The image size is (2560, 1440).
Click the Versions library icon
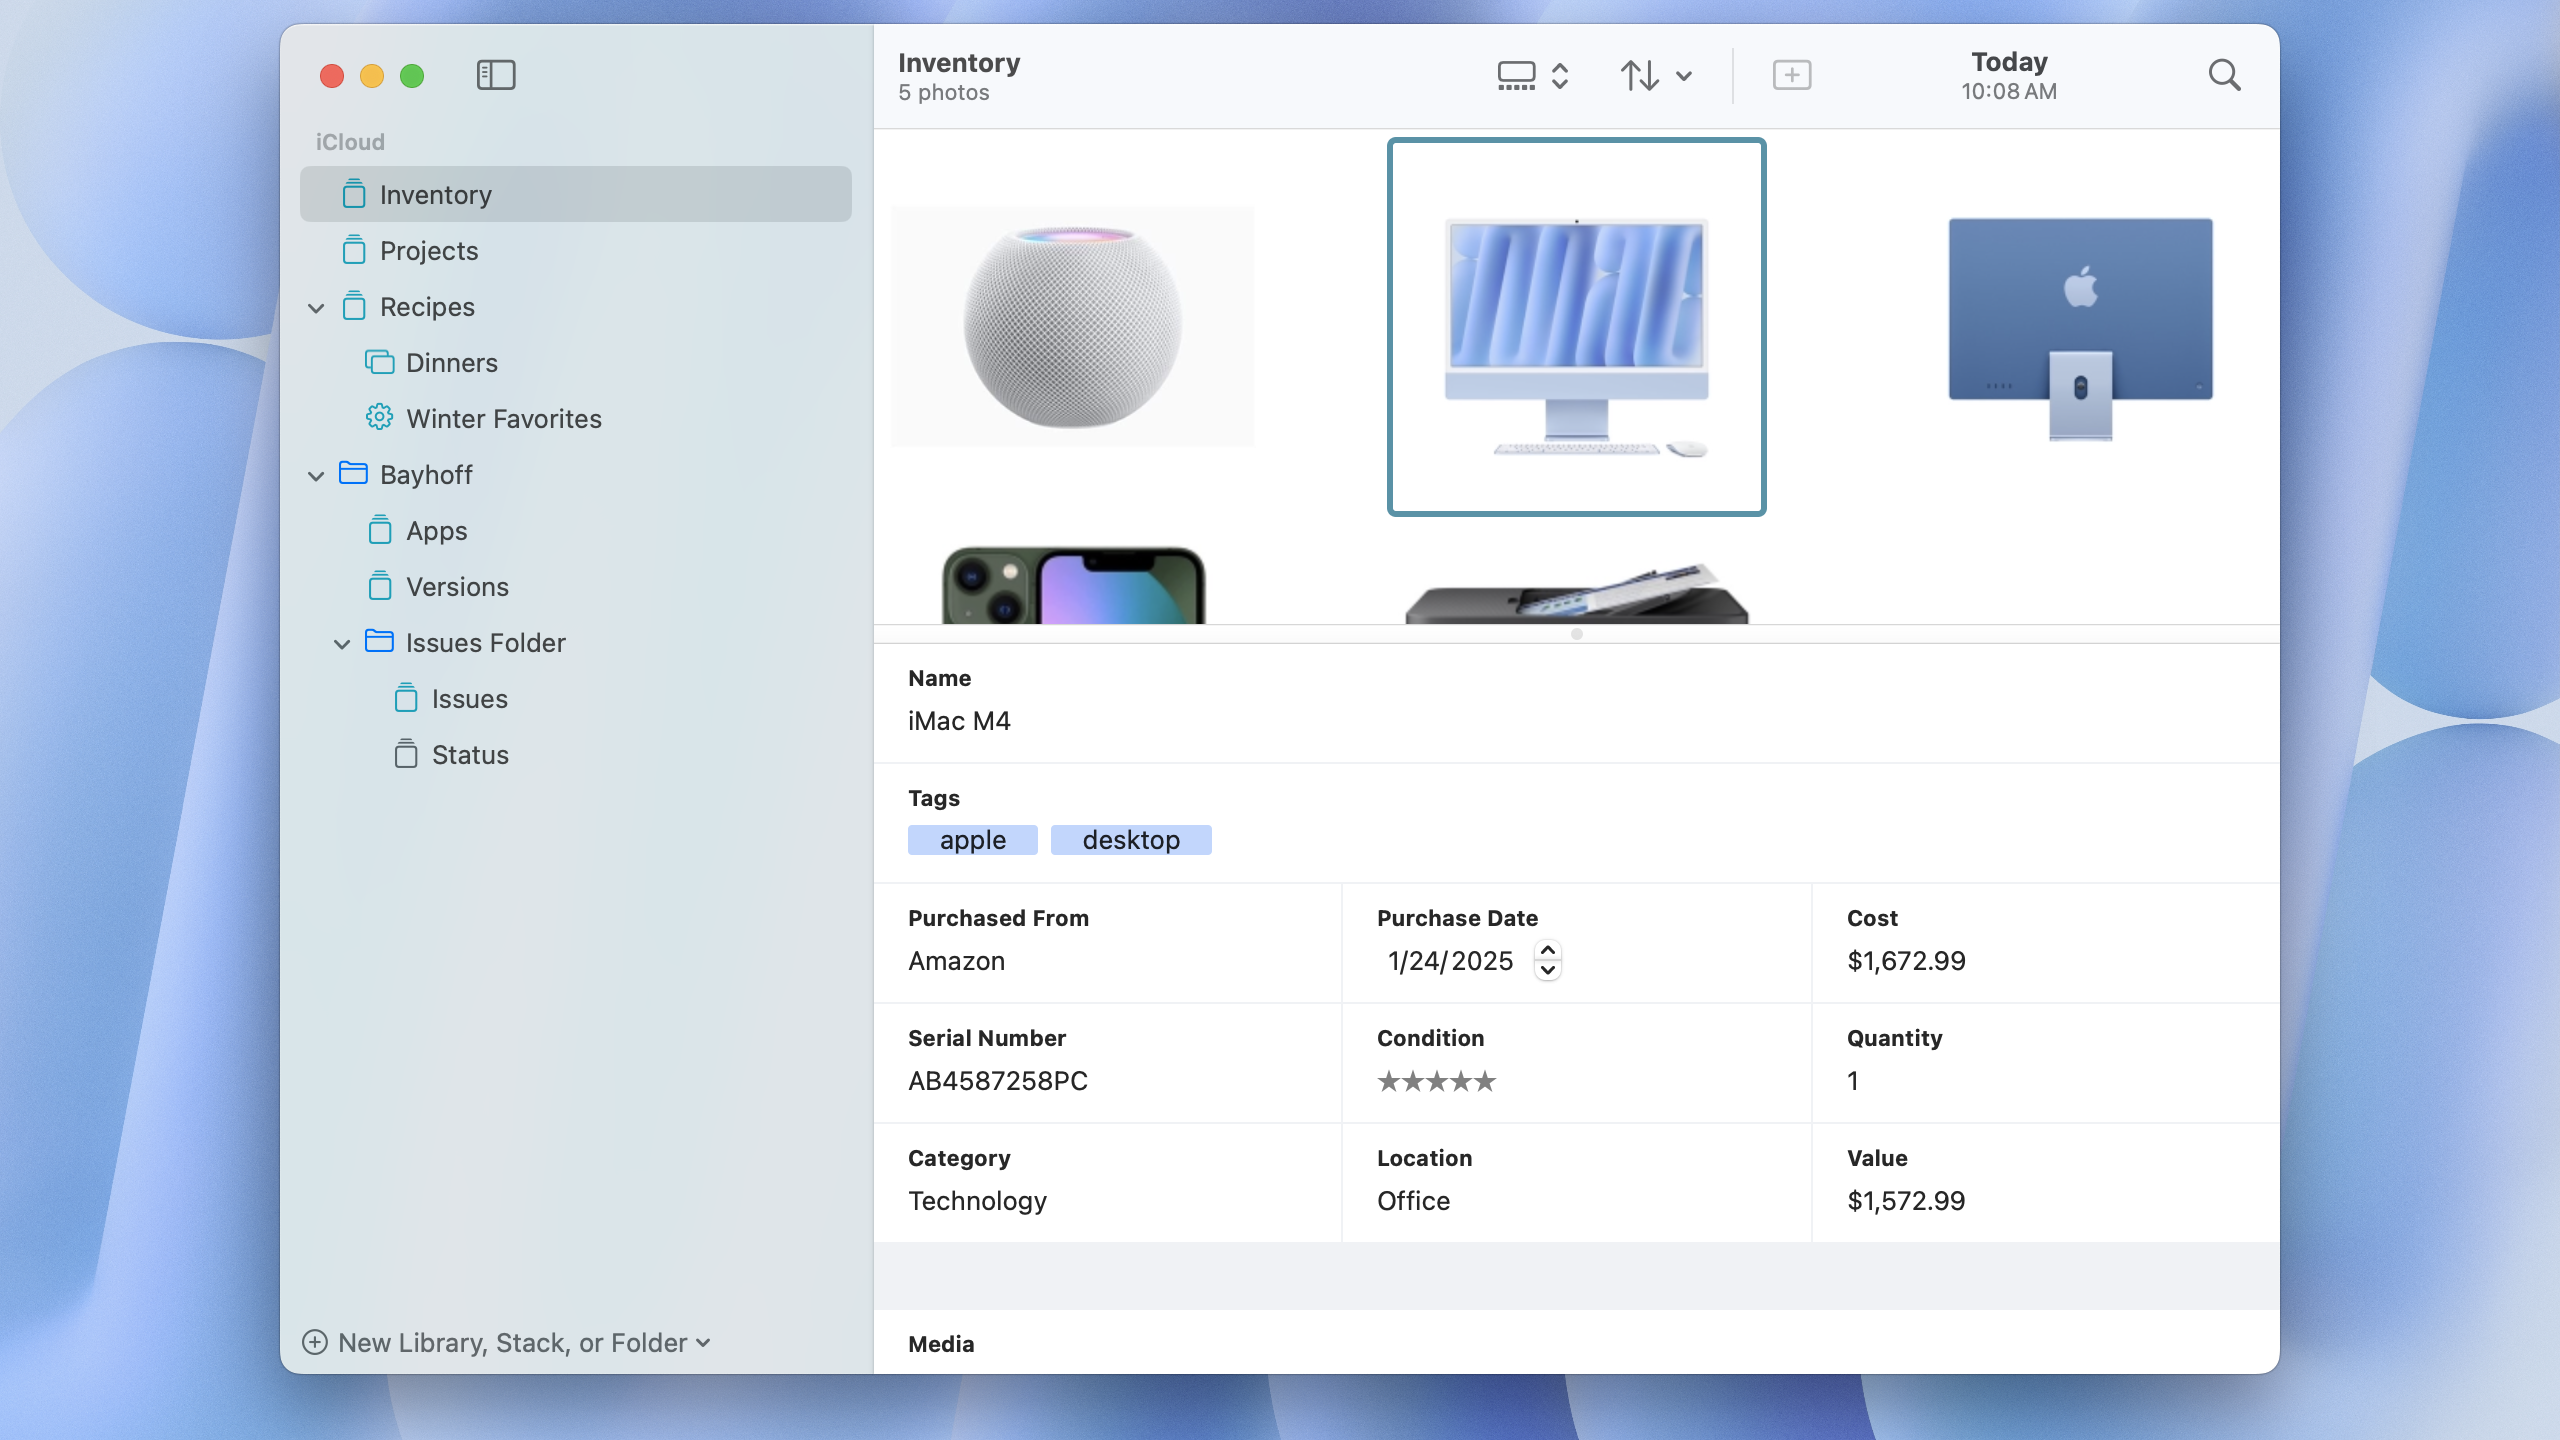point(380,586)
